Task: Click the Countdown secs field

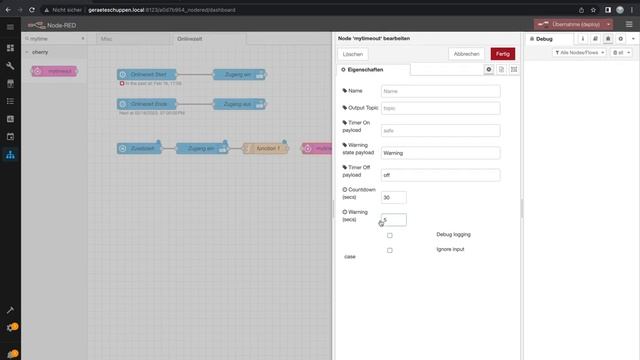Action: [x=393, y=198]
